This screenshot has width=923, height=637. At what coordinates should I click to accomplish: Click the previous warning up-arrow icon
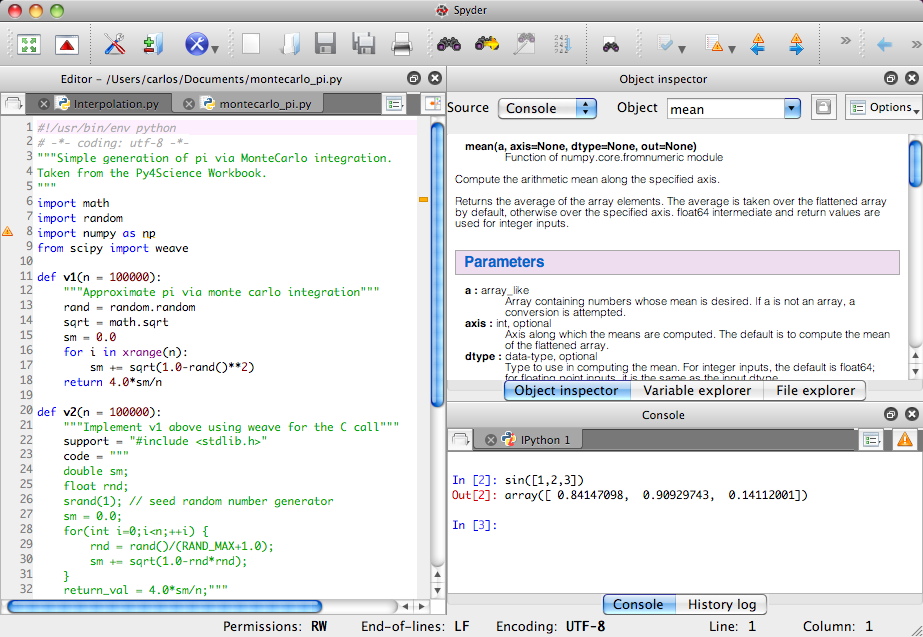[758, 44]
